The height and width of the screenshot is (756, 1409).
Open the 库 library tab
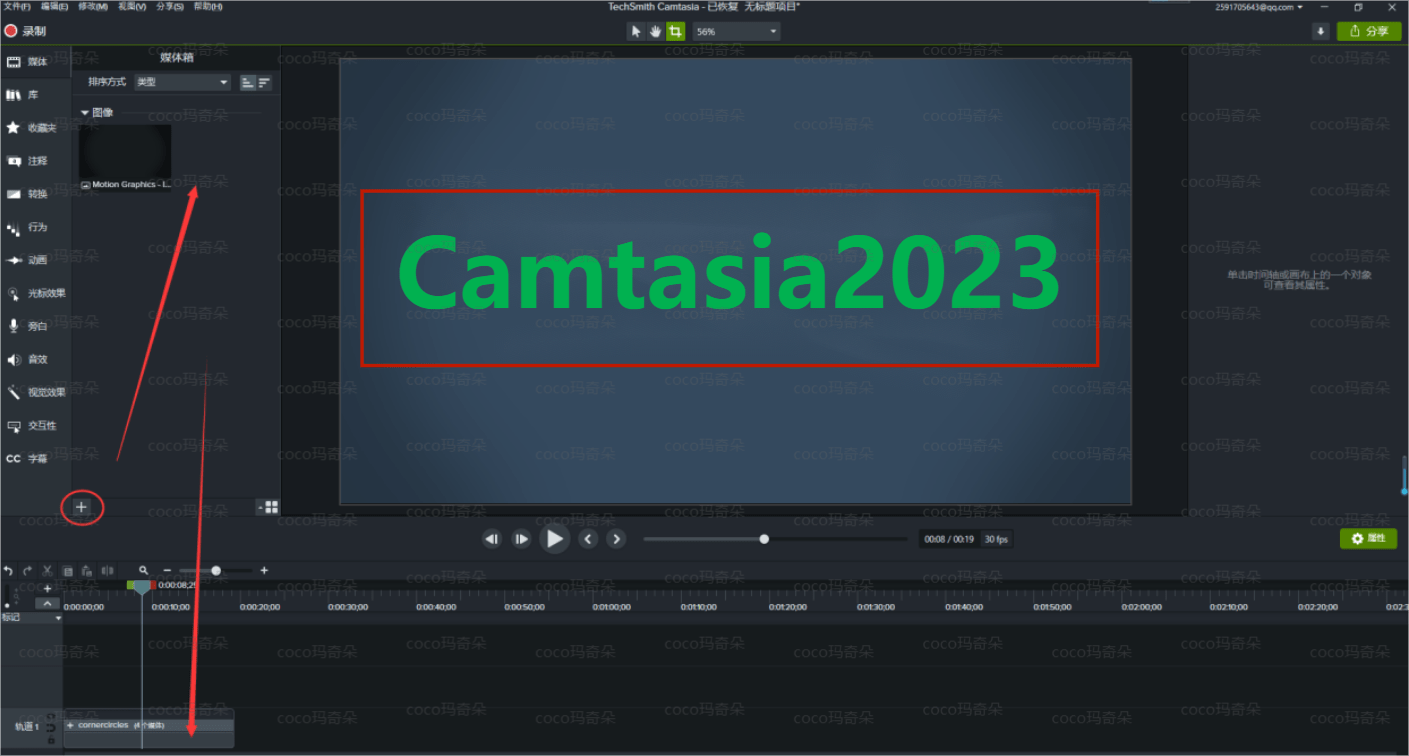[x=36, y=95]
